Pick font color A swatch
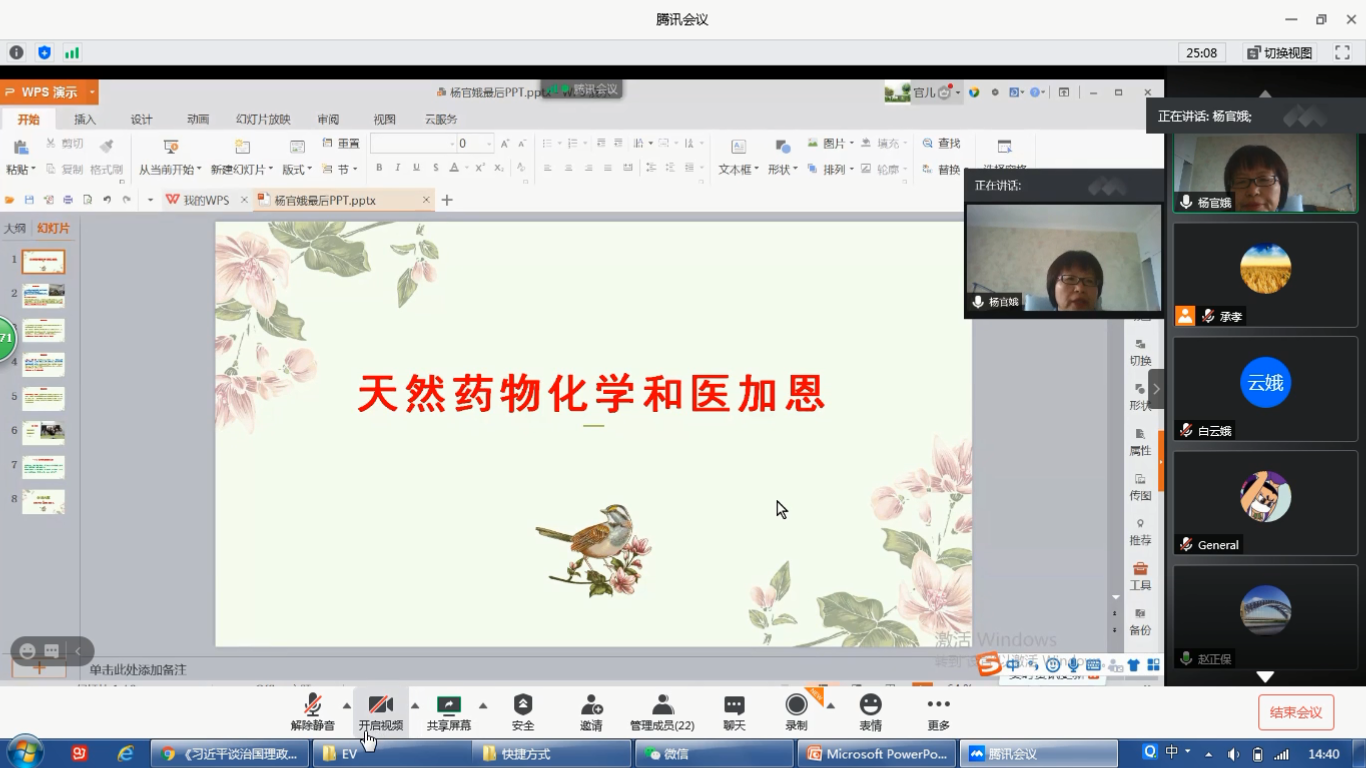Screen dimensions: 1366x768 [x=454, y=168]
